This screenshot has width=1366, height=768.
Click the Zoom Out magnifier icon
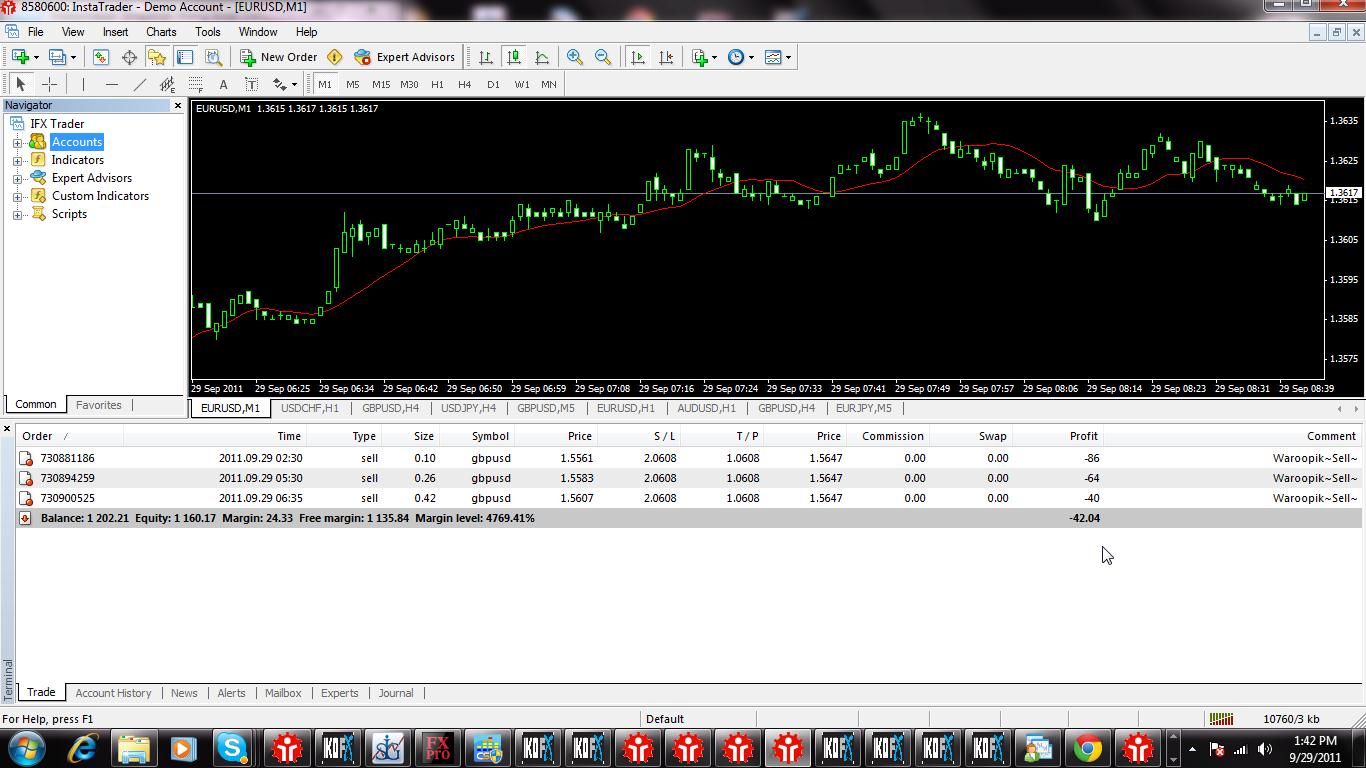pos(603,57)
